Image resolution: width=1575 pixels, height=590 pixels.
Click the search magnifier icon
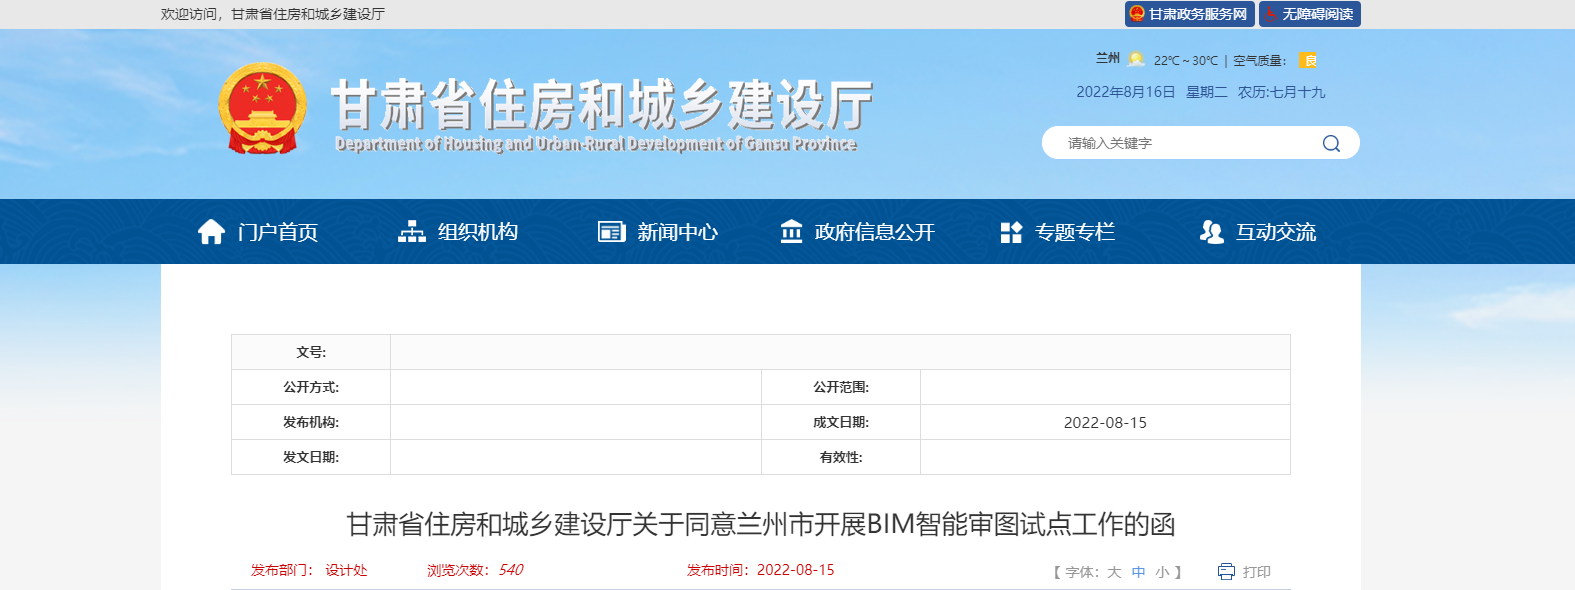(1331, 143)
